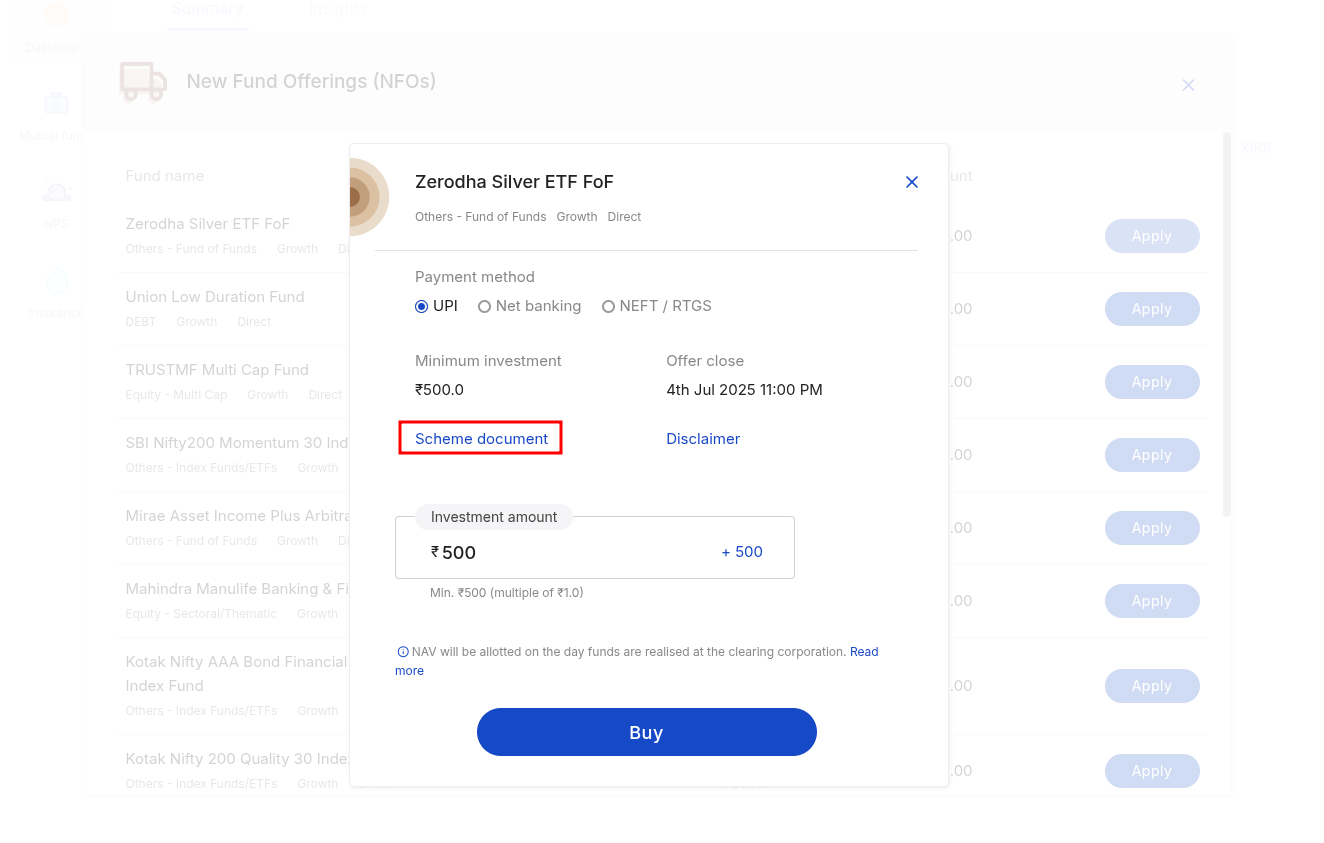Switch to the Summary tab

tap(207, 10)
